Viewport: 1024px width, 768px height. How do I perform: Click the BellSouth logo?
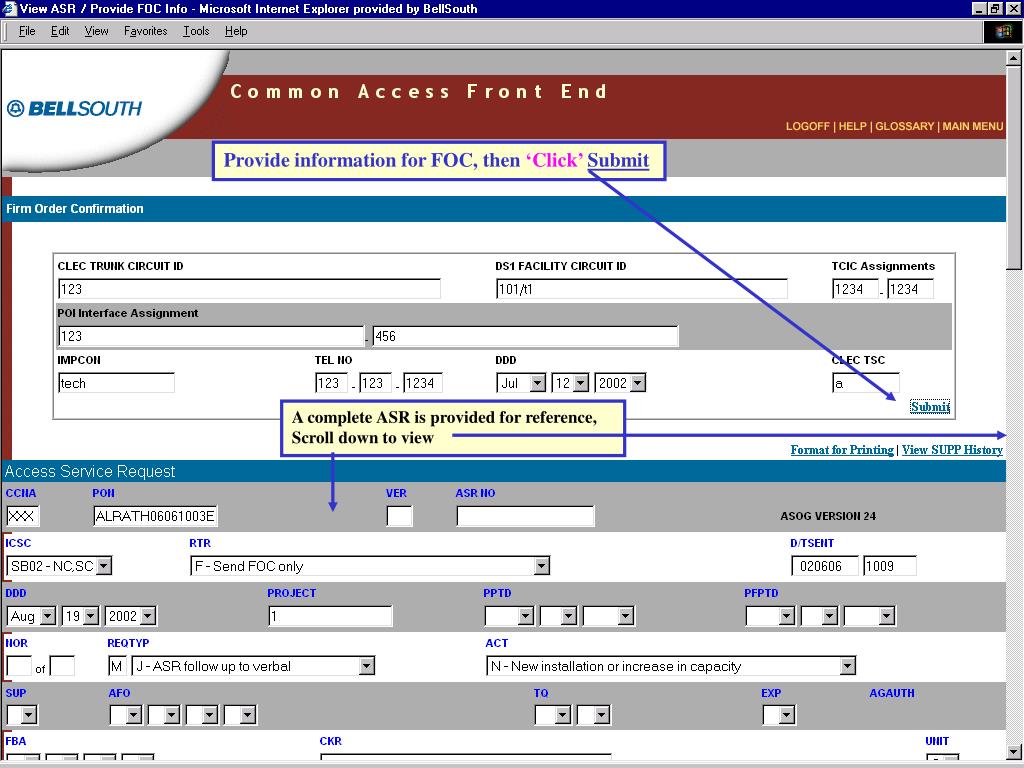74,108
